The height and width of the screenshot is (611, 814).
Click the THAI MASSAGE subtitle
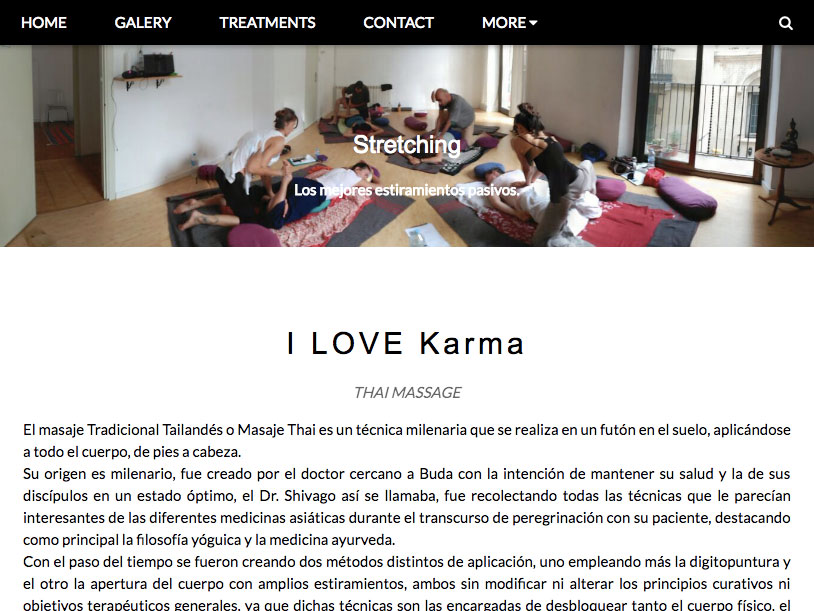(x=407, y=392)
